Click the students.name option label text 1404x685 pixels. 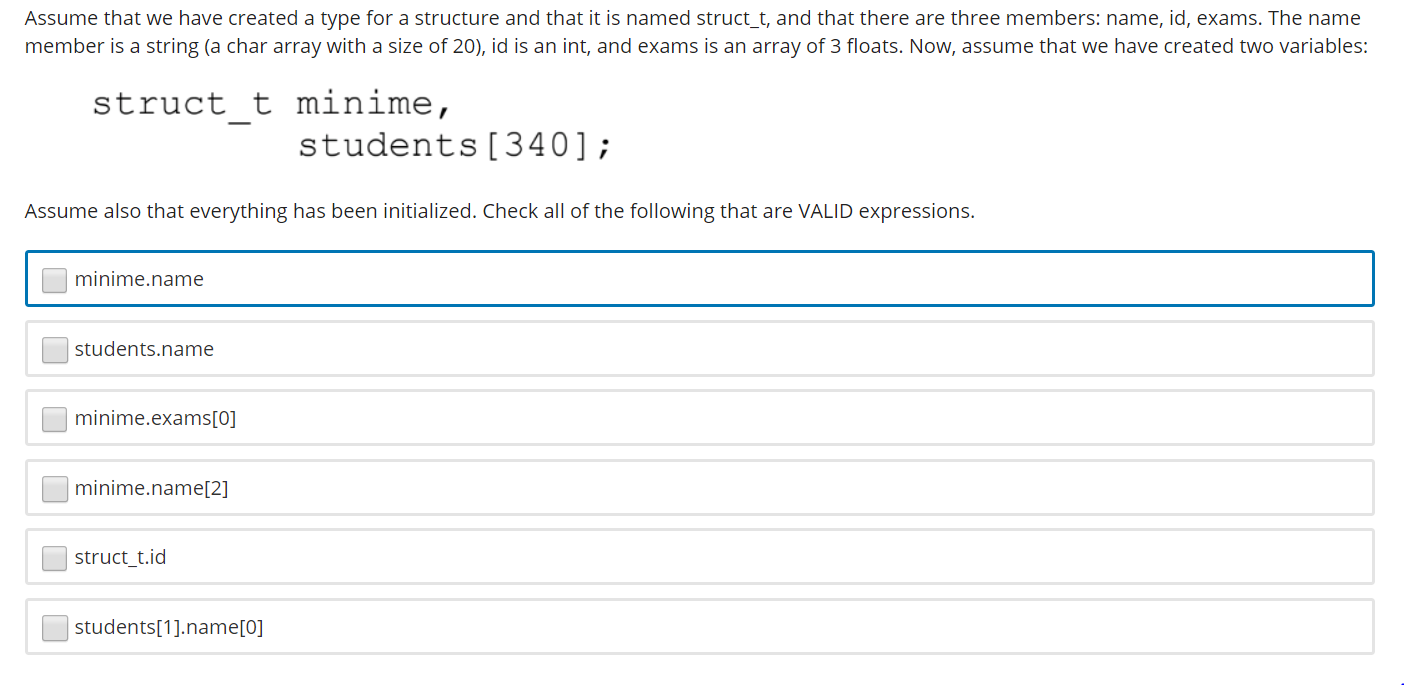pos(143,349)
